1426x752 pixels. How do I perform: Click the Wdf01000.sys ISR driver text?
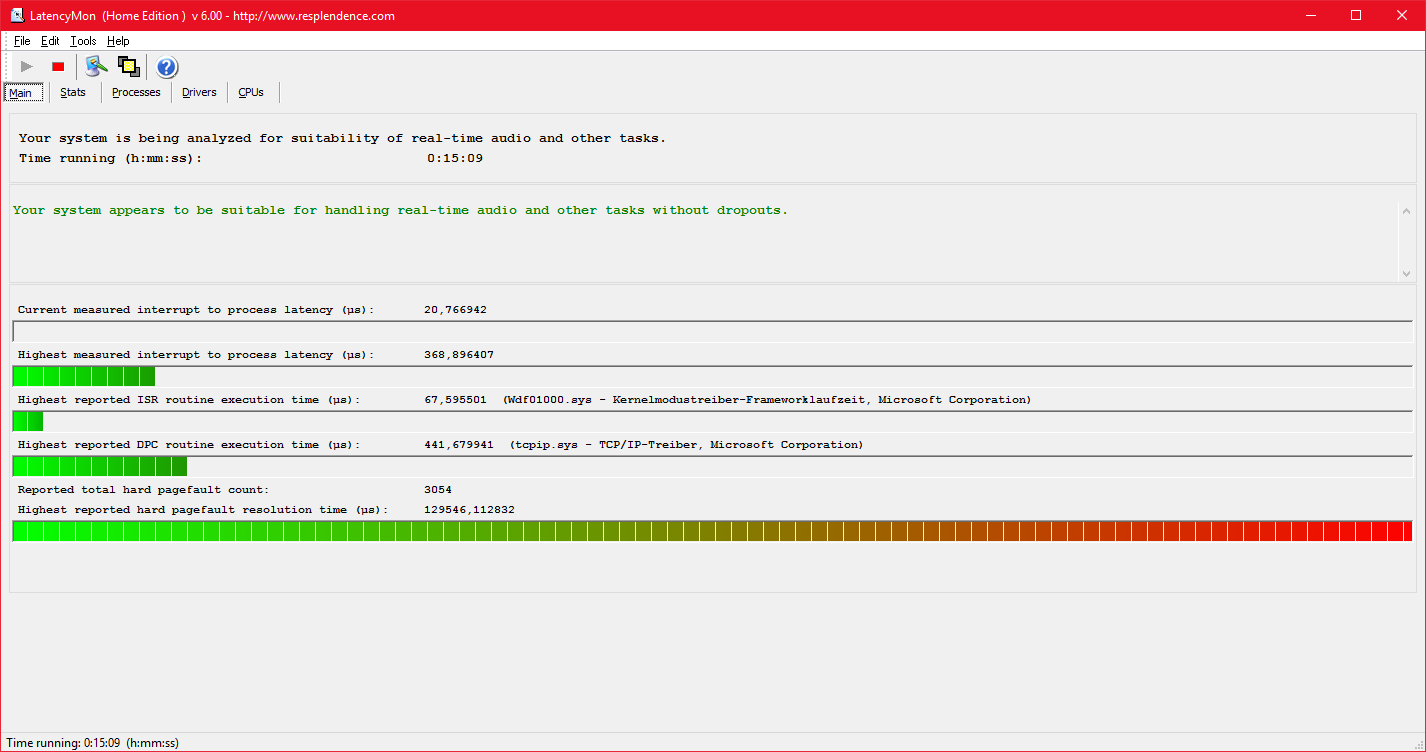[767, 400]
